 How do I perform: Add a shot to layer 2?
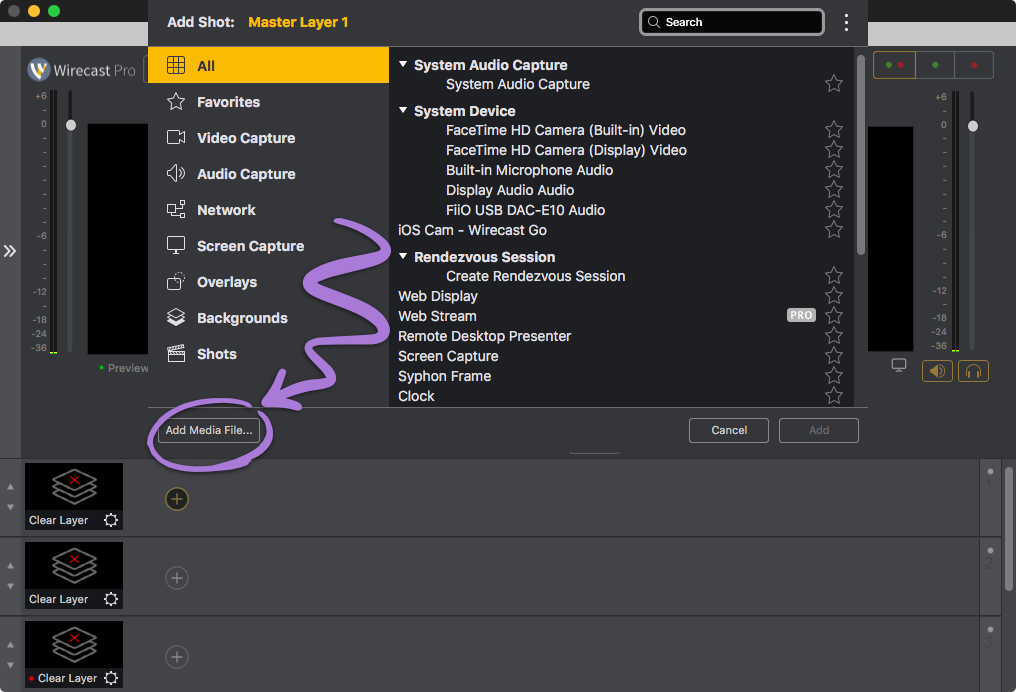[x=177, y=578]
